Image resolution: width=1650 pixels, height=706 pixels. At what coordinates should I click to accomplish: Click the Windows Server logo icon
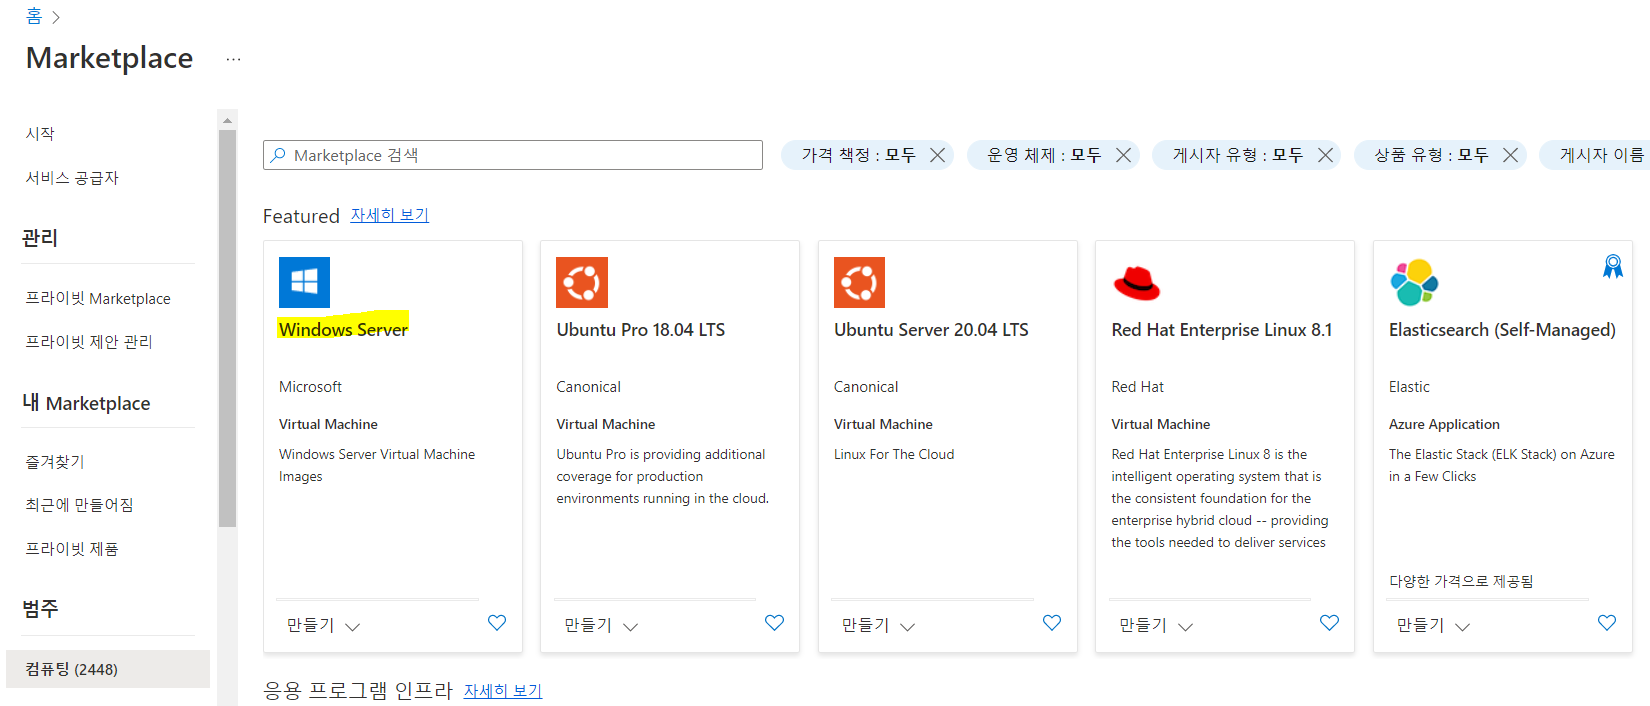coord(304,282)
